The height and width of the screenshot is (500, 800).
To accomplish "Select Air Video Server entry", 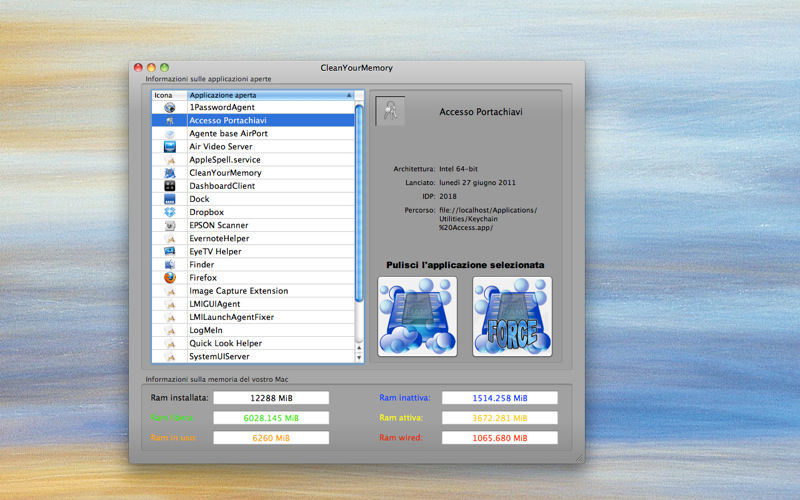I will (x=253, y=146).
